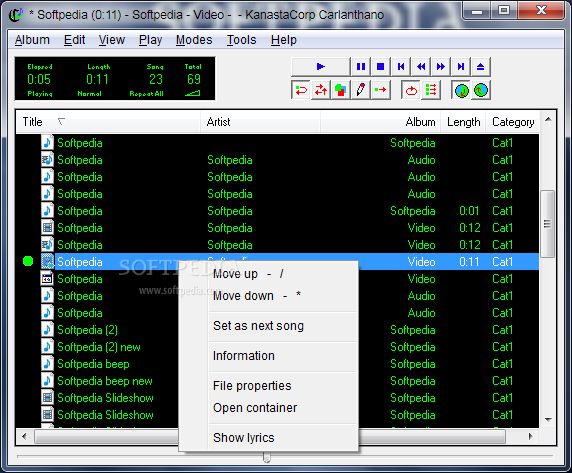Click the Elapsed time 0:05 display
This screenshot has width=572, height=473.
click(39, 79)
